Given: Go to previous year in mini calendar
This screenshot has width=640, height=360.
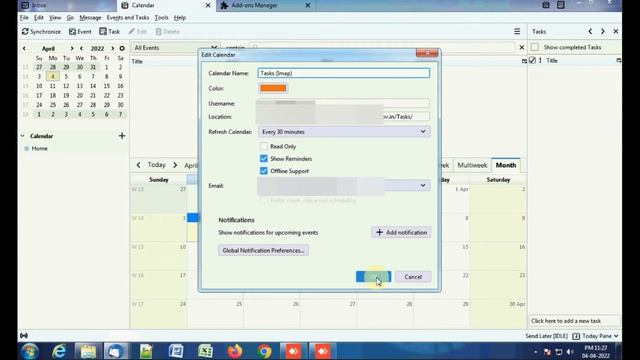Looking at the screenshot, I should click(81, 48).
